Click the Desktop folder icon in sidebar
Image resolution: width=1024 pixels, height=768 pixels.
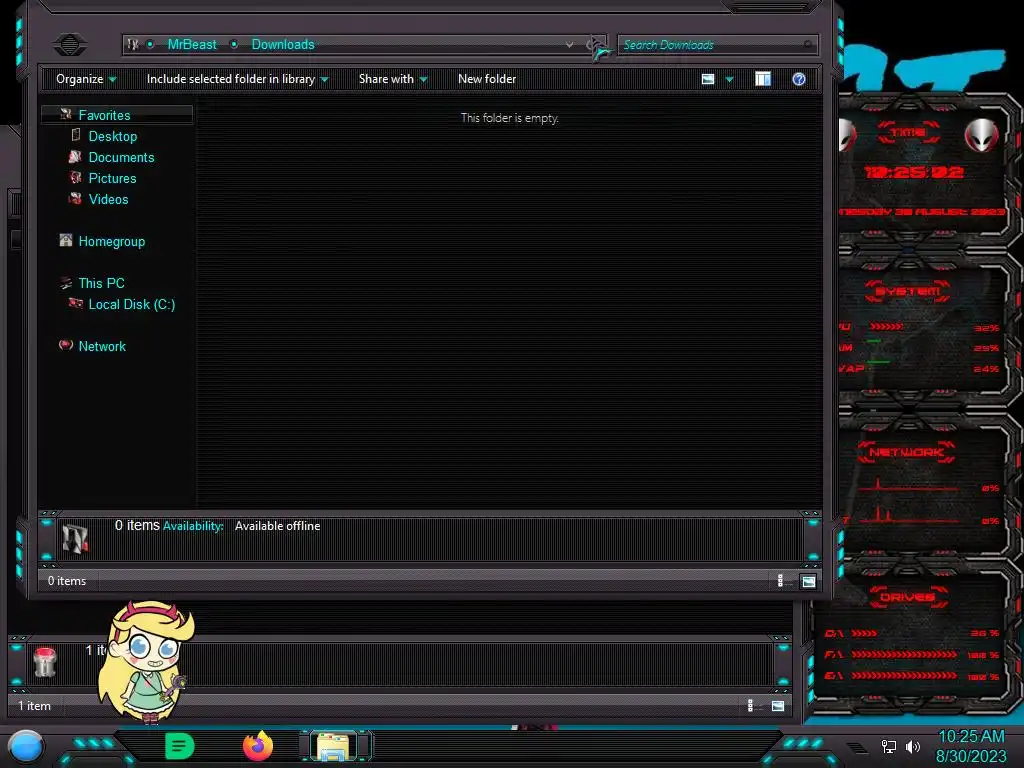point(76,135)
